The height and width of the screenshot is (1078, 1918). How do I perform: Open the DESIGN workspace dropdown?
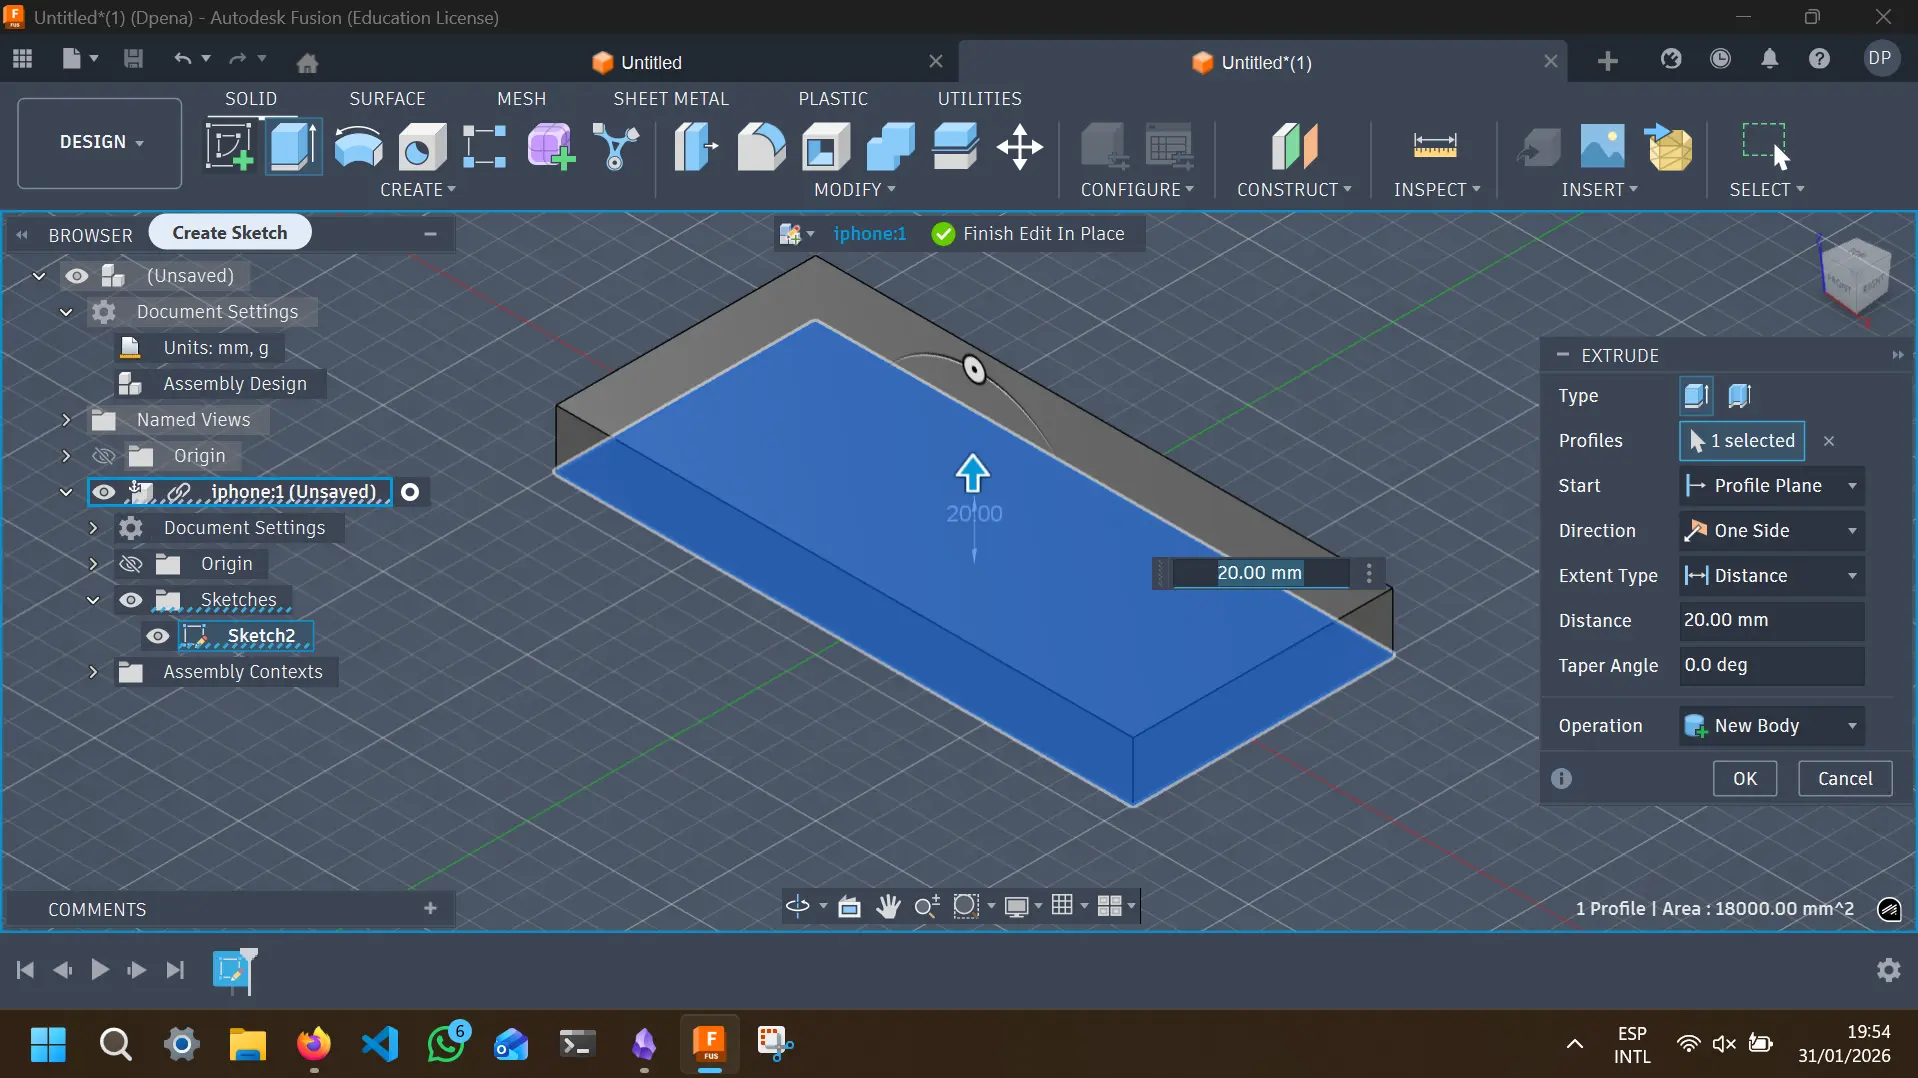[x=100, y=142]
